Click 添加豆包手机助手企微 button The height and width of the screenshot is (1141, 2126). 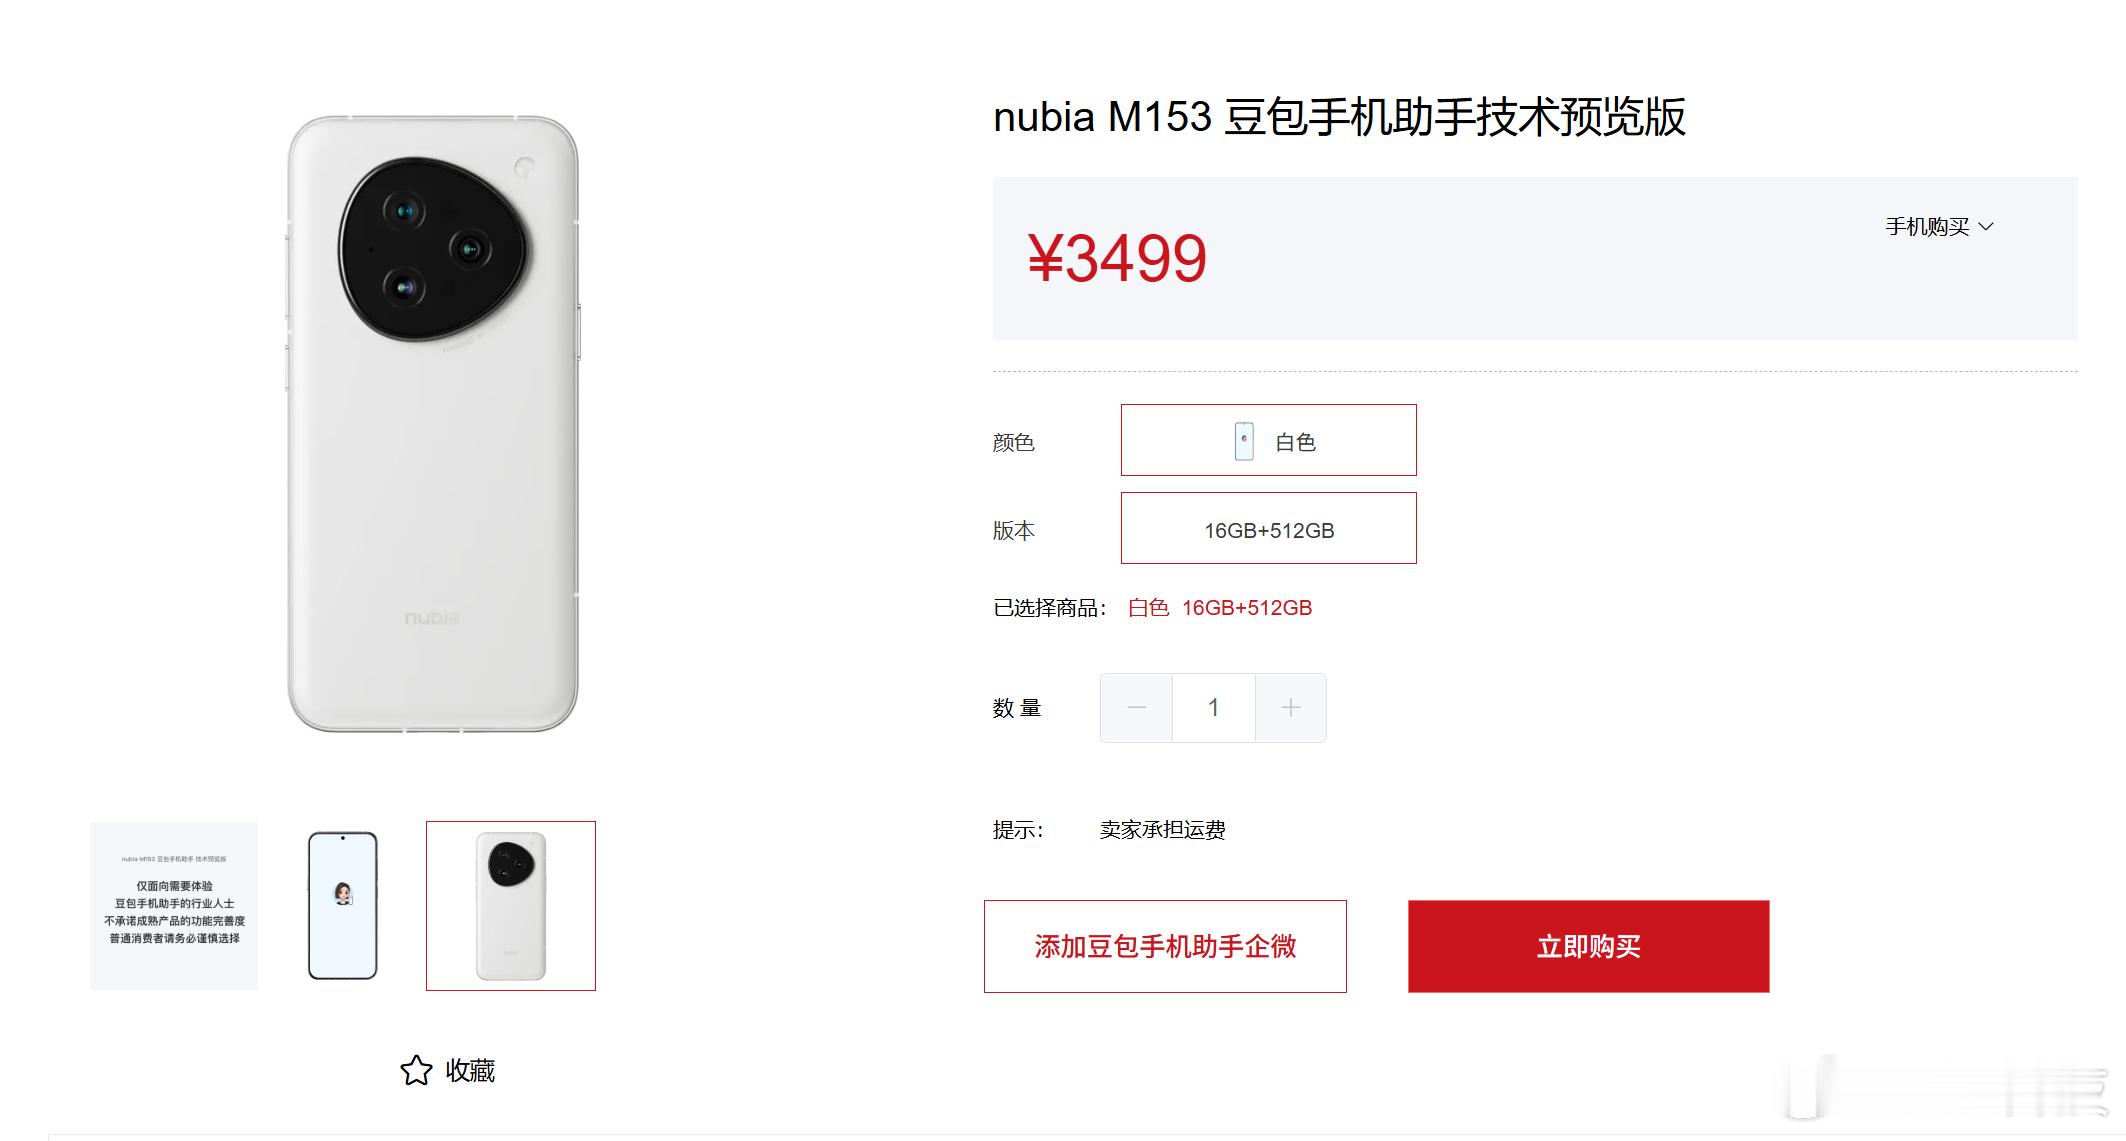[x=1165, y=946]
